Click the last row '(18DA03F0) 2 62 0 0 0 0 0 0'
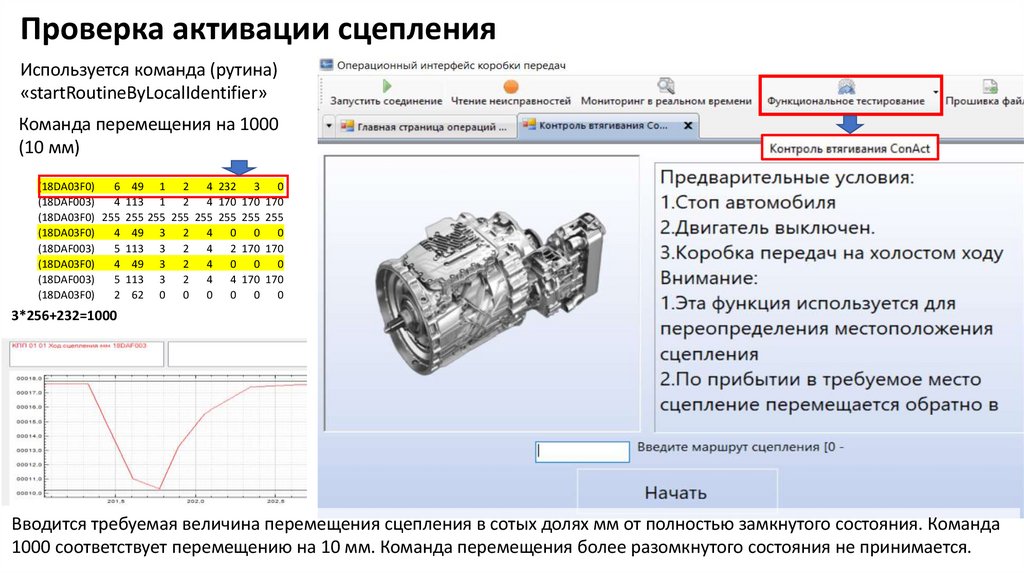 tap(161, 295)
